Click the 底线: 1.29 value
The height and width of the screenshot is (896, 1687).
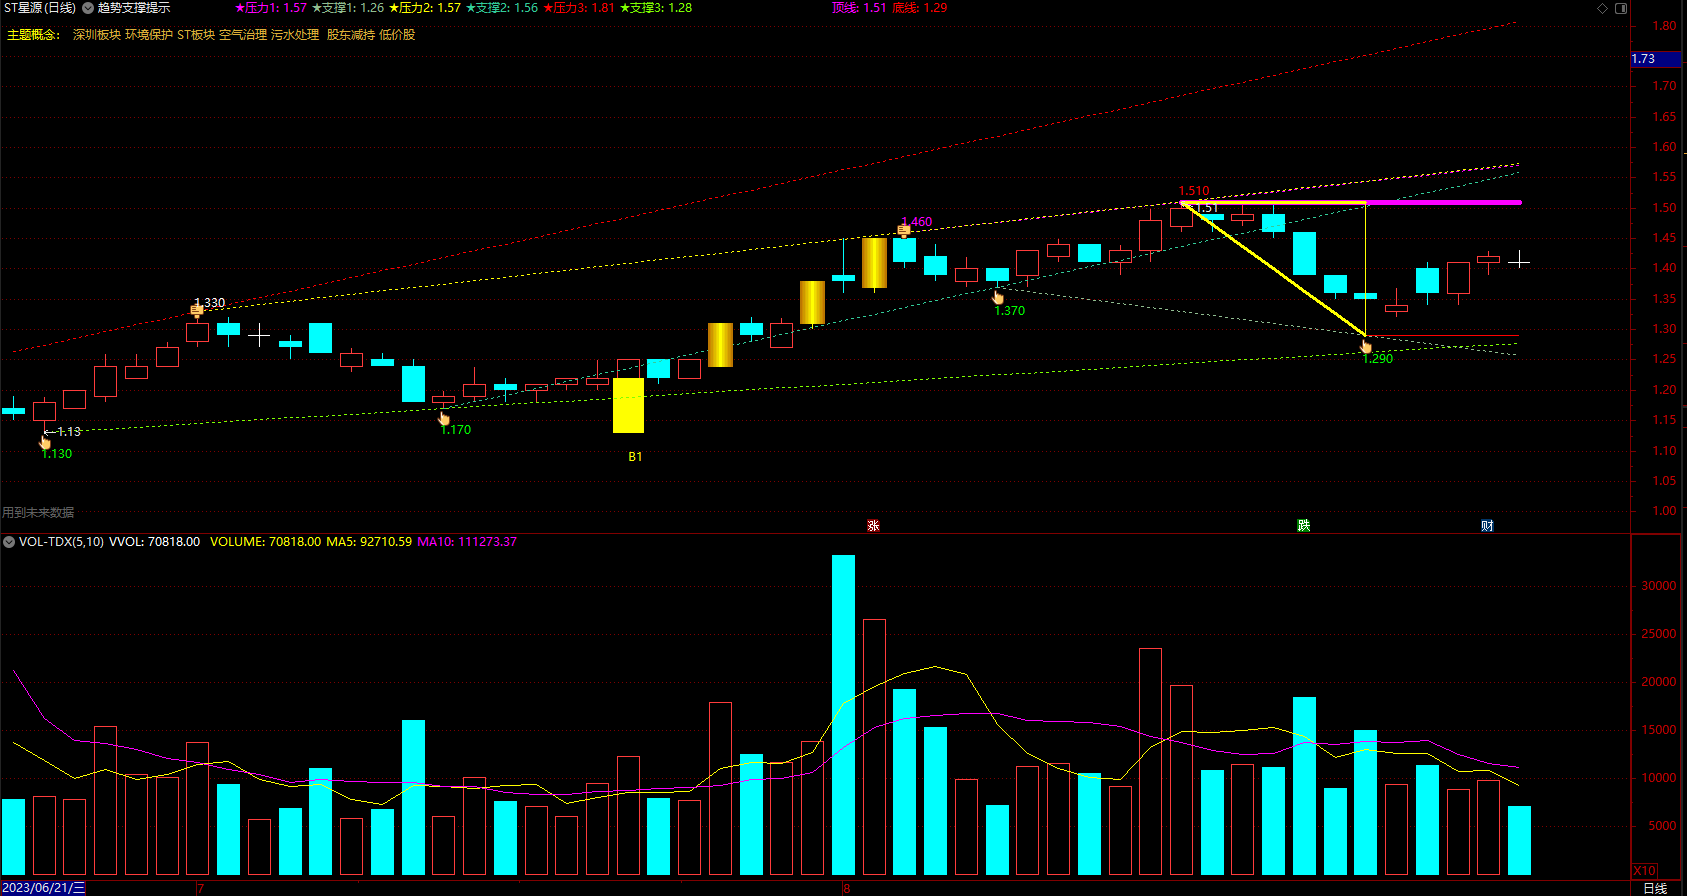pyautogui.click(x=920, y=8)
